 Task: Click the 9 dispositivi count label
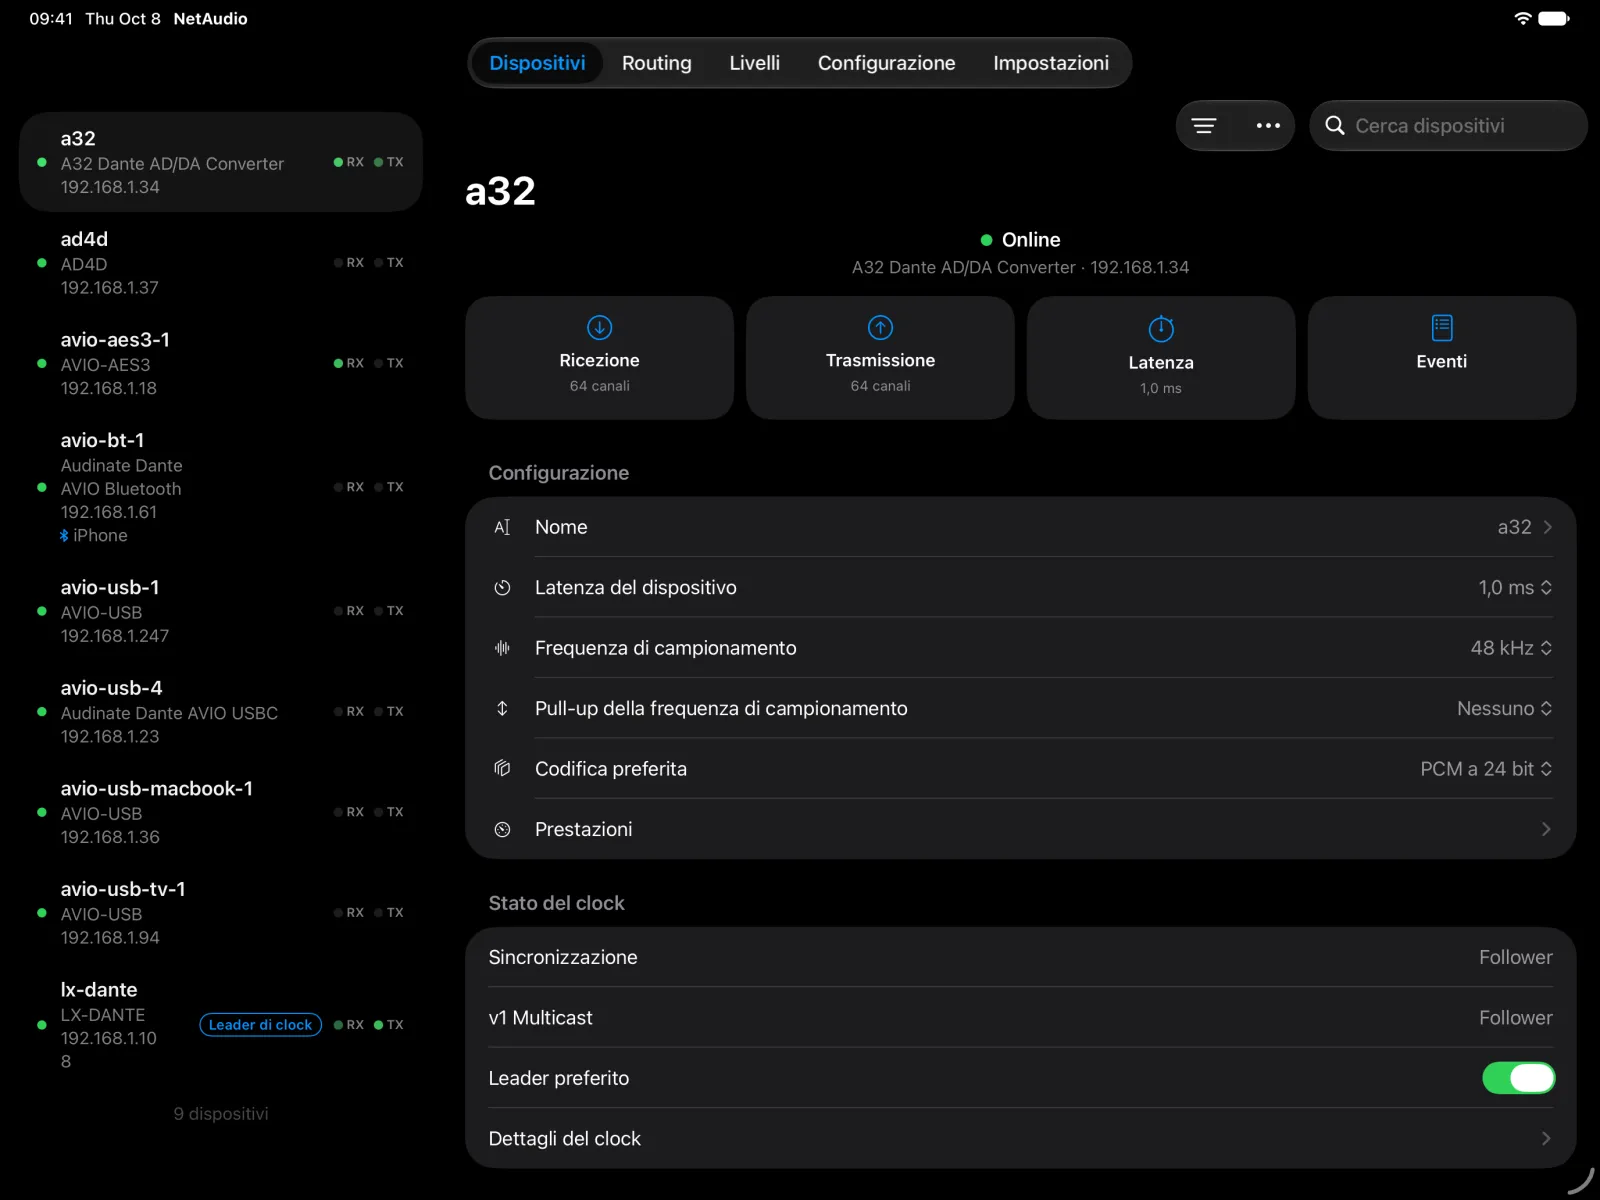point(221,1114)
